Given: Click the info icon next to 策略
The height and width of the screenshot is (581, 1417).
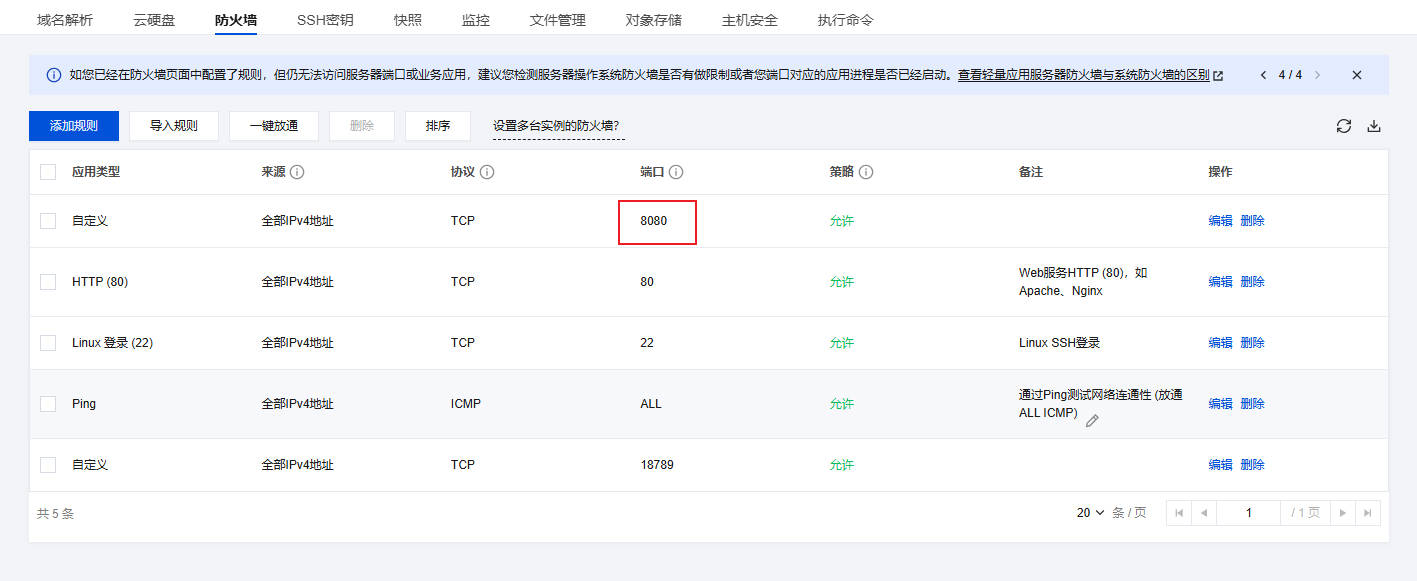Looking at the screenshot, I should (x=866, y=172).
